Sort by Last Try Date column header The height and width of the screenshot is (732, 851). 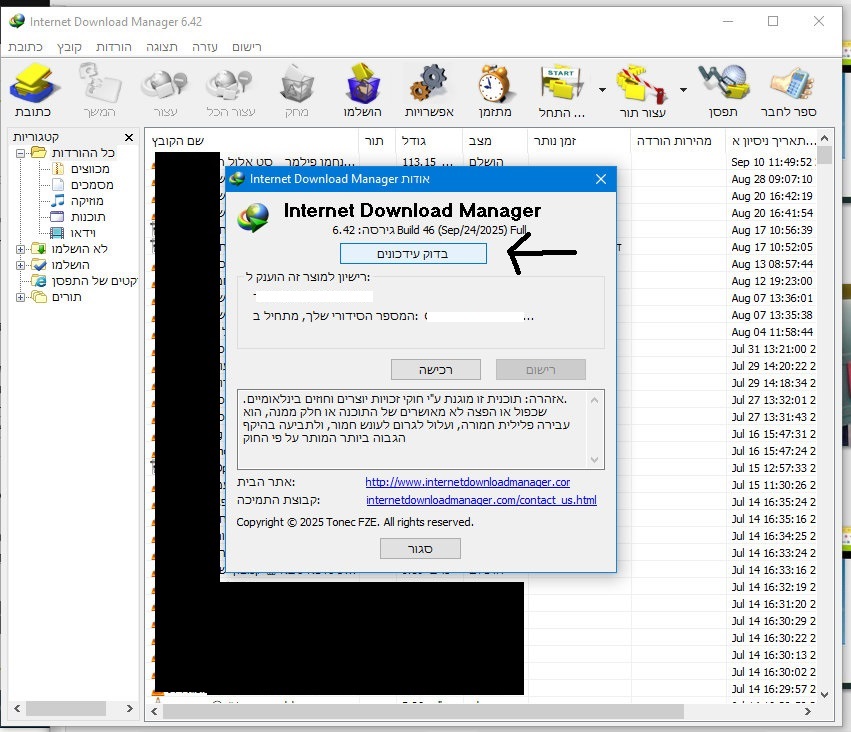tap(772, 141)
